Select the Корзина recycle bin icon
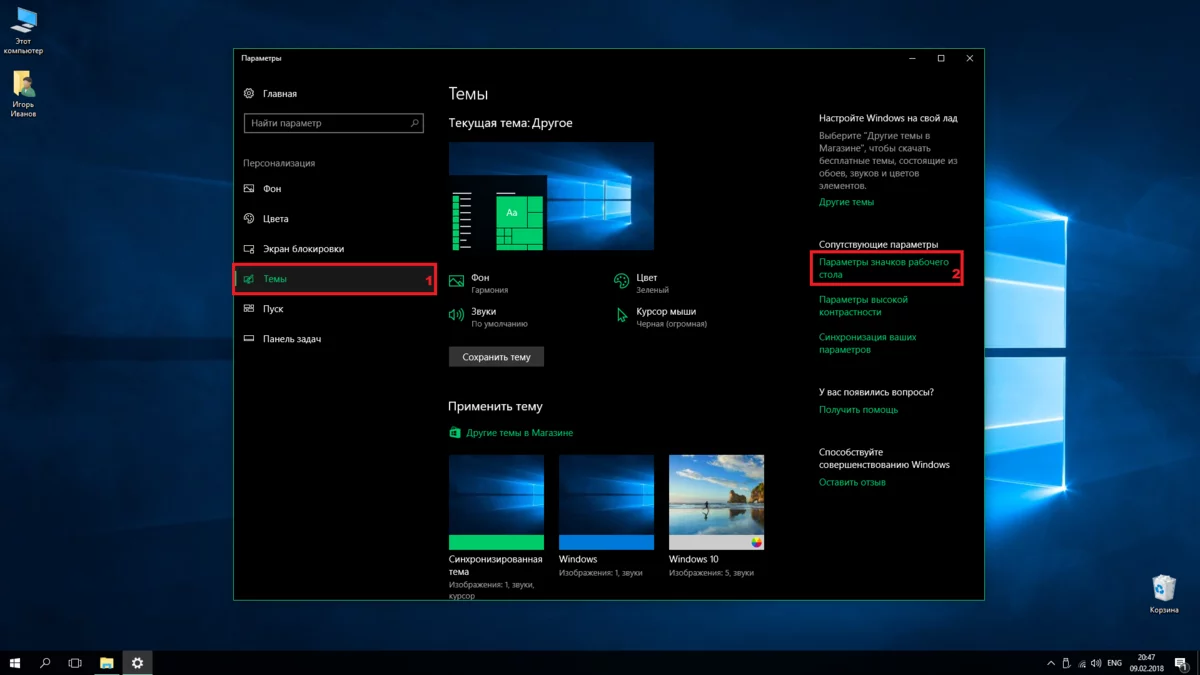Screen dimensions: 1200x675 (x=1163, y=593)
